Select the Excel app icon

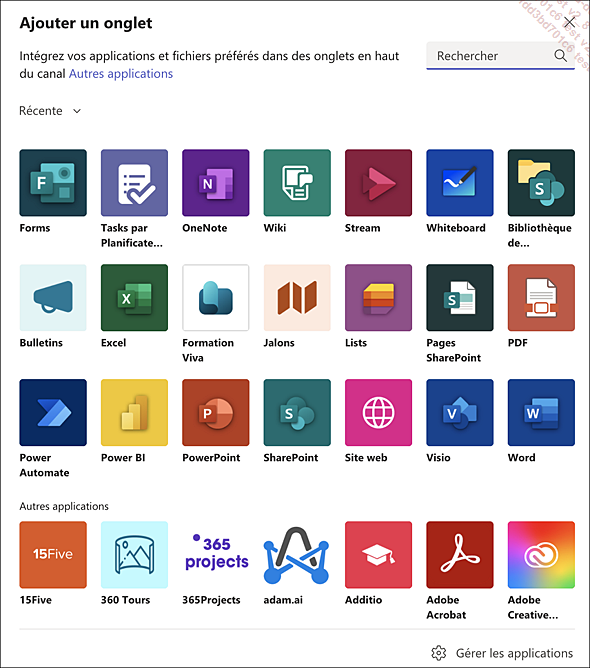tap(134, 298)
